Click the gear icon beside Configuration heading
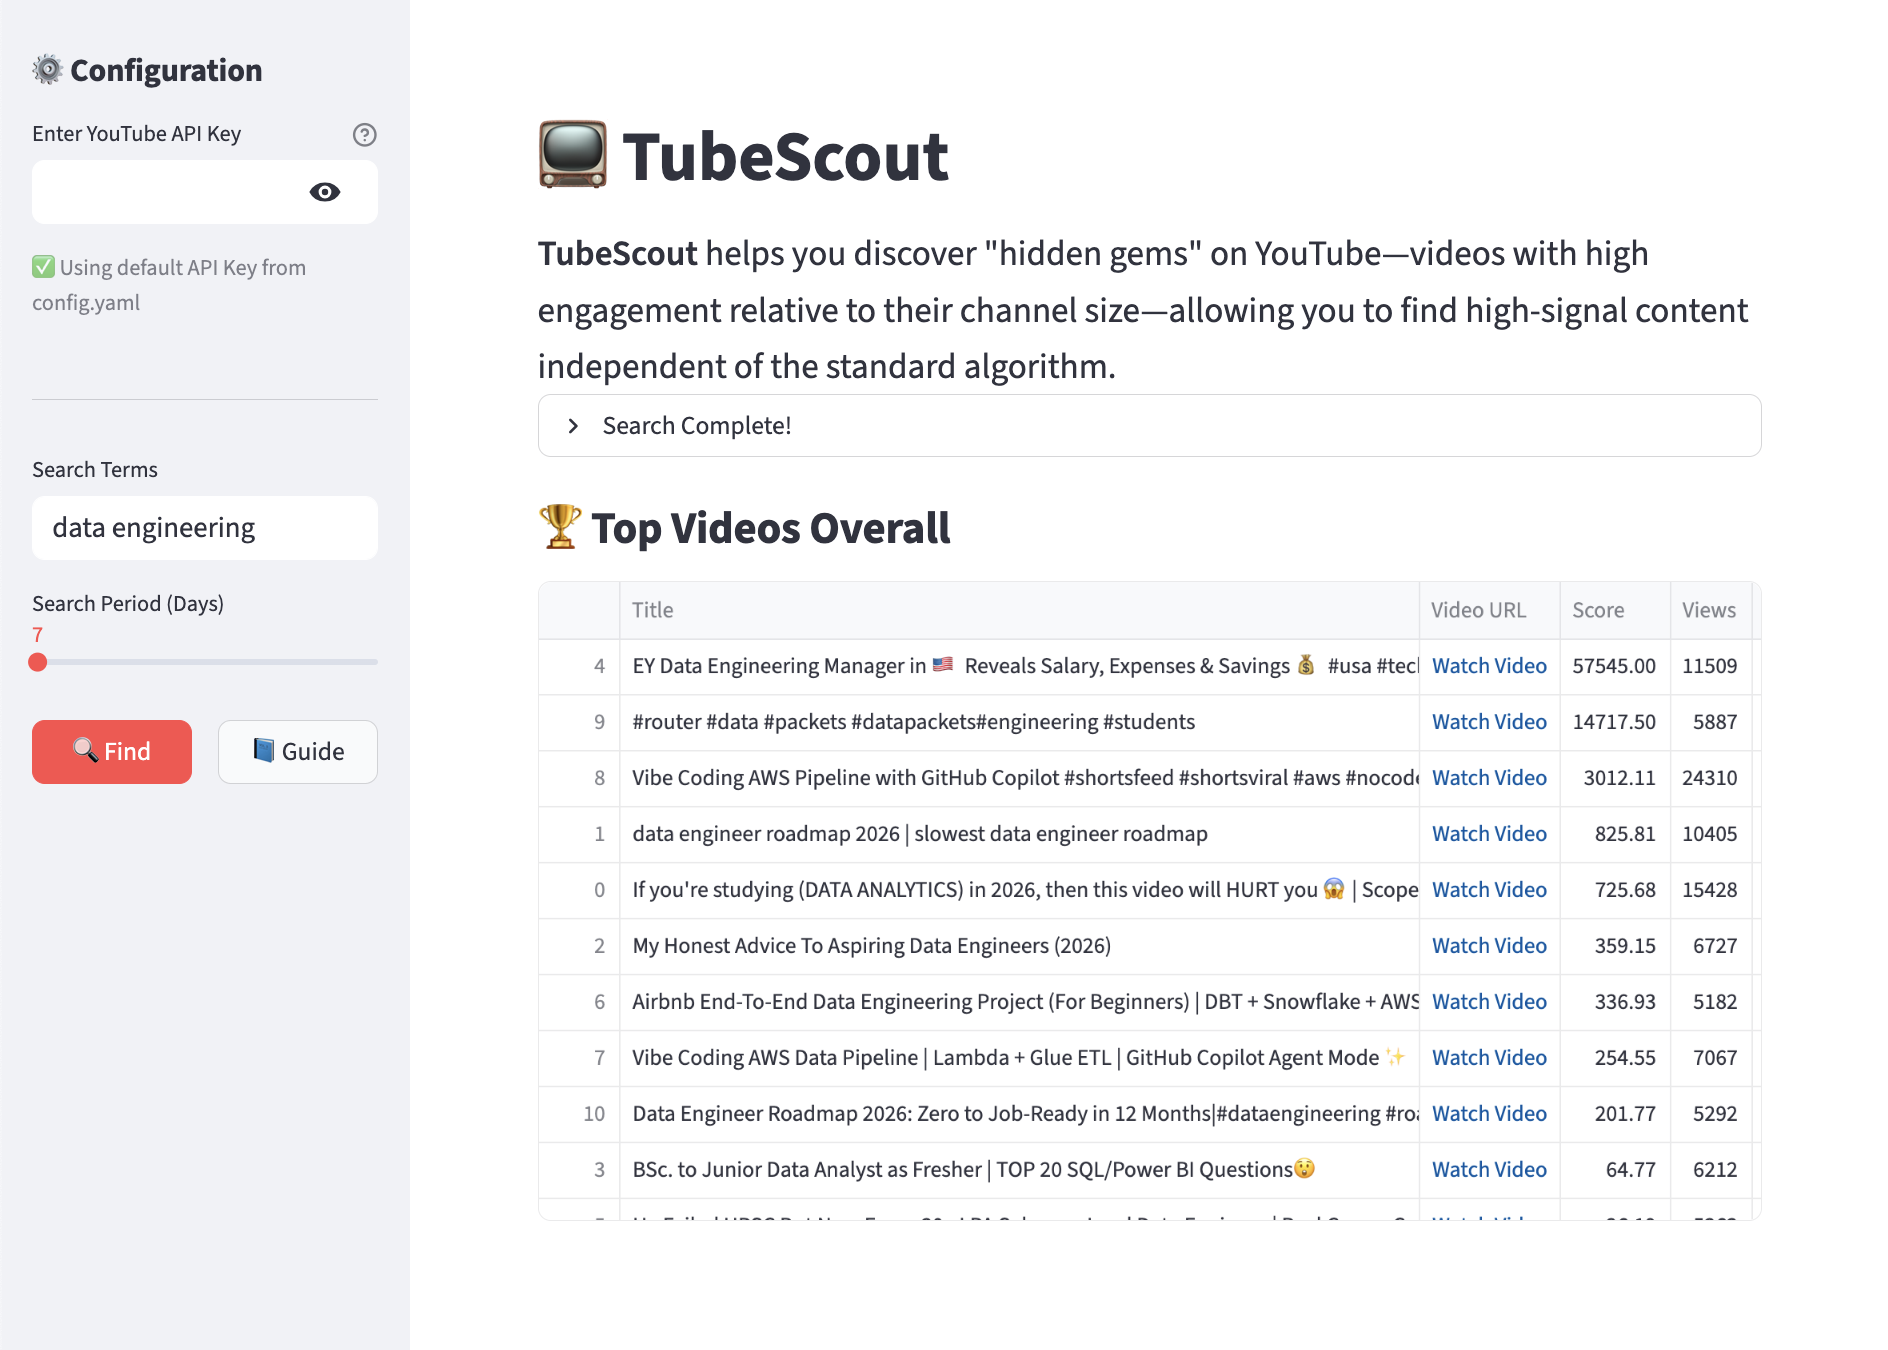The image size is (1888, 1350). pos(47,69)
